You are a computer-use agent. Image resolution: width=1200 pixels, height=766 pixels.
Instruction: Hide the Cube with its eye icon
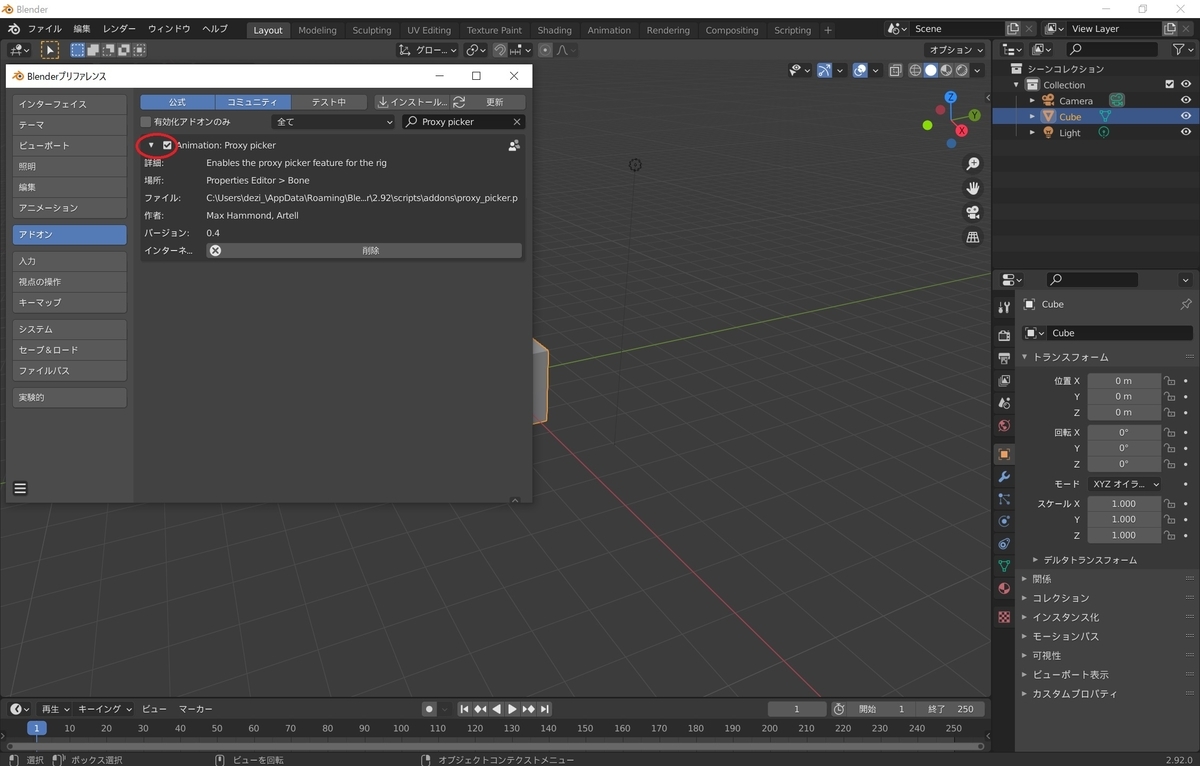[1186, 117]
